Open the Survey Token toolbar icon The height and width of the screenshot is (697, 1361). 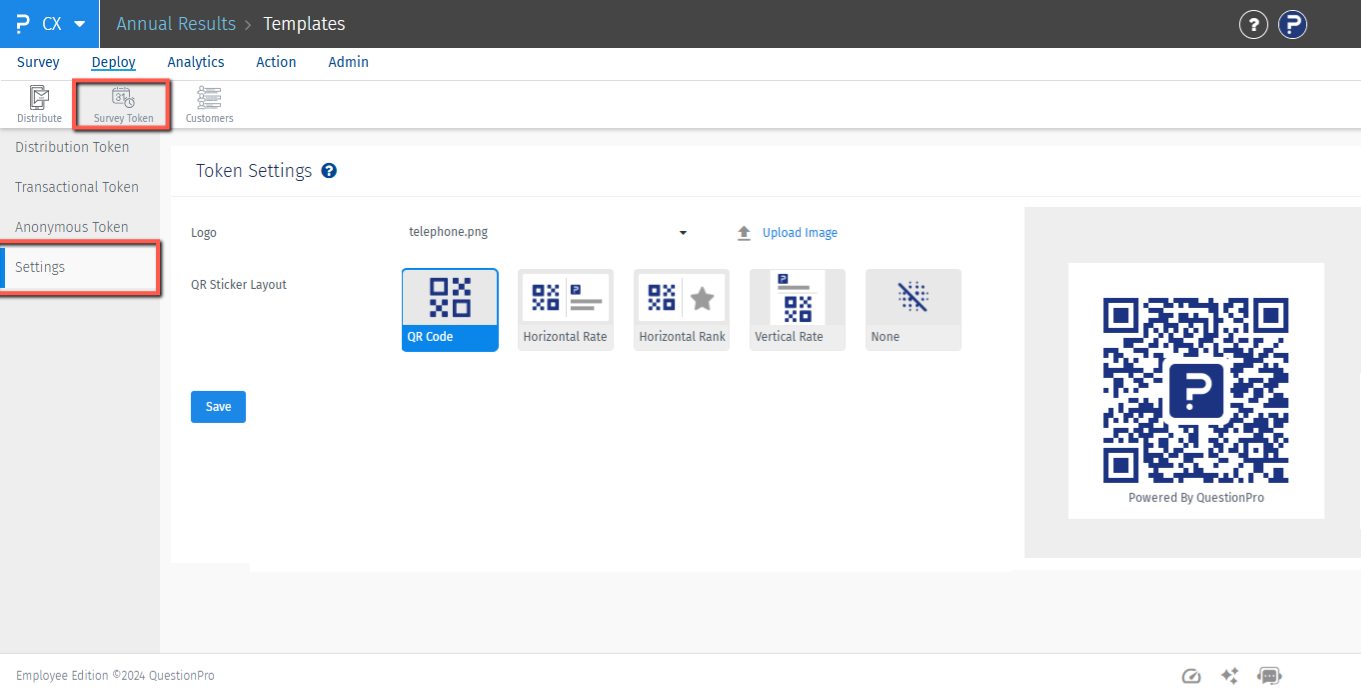[x=124, y=105]
